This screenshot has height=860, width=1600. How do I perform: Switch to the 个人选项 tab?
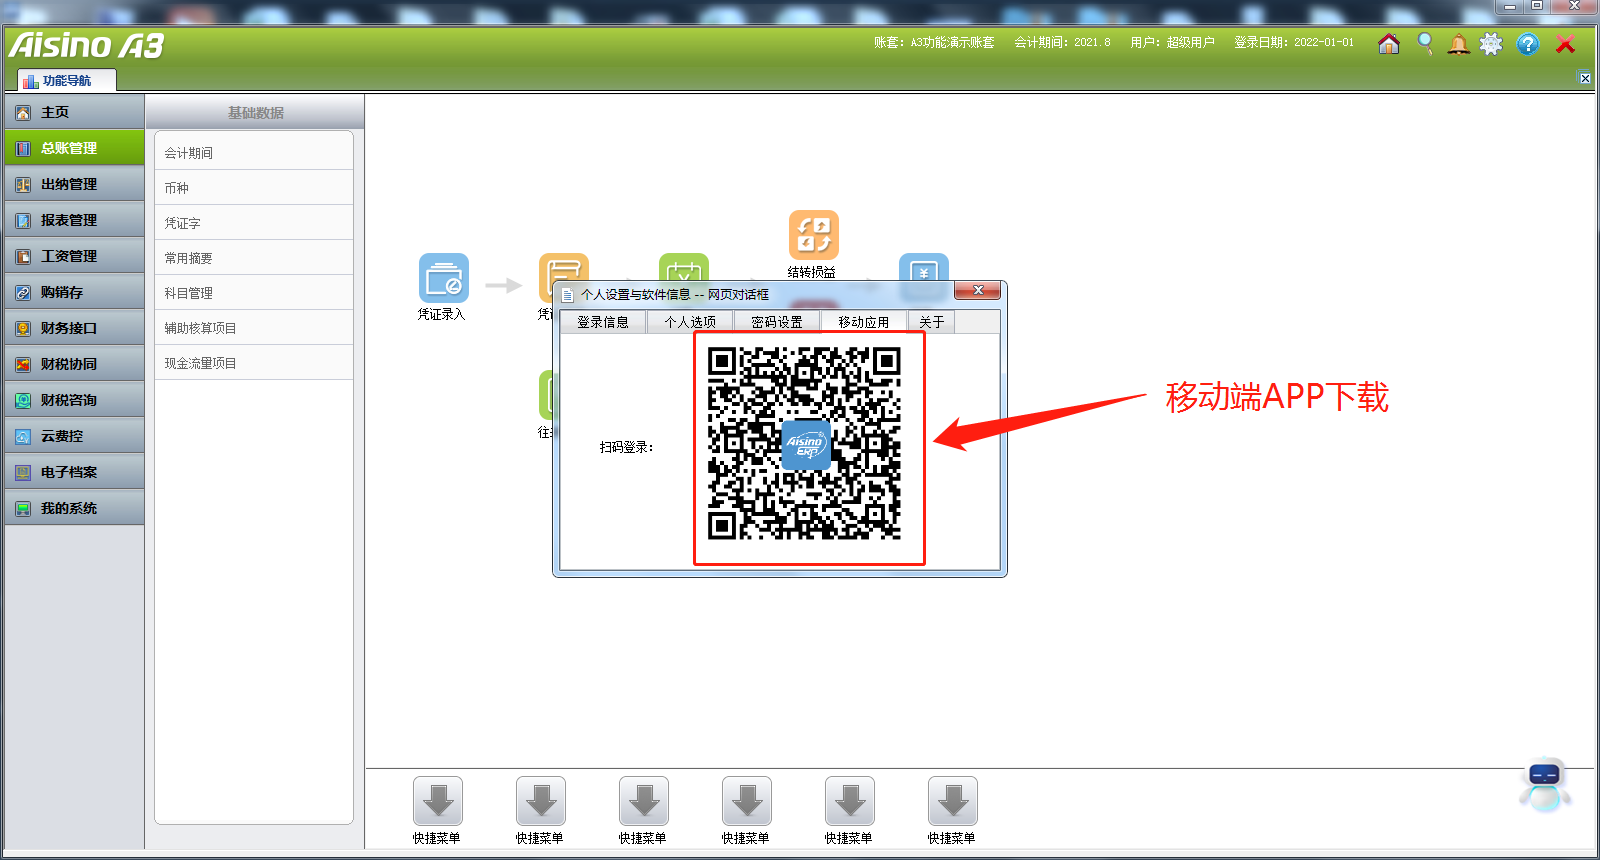pos(690,322)
